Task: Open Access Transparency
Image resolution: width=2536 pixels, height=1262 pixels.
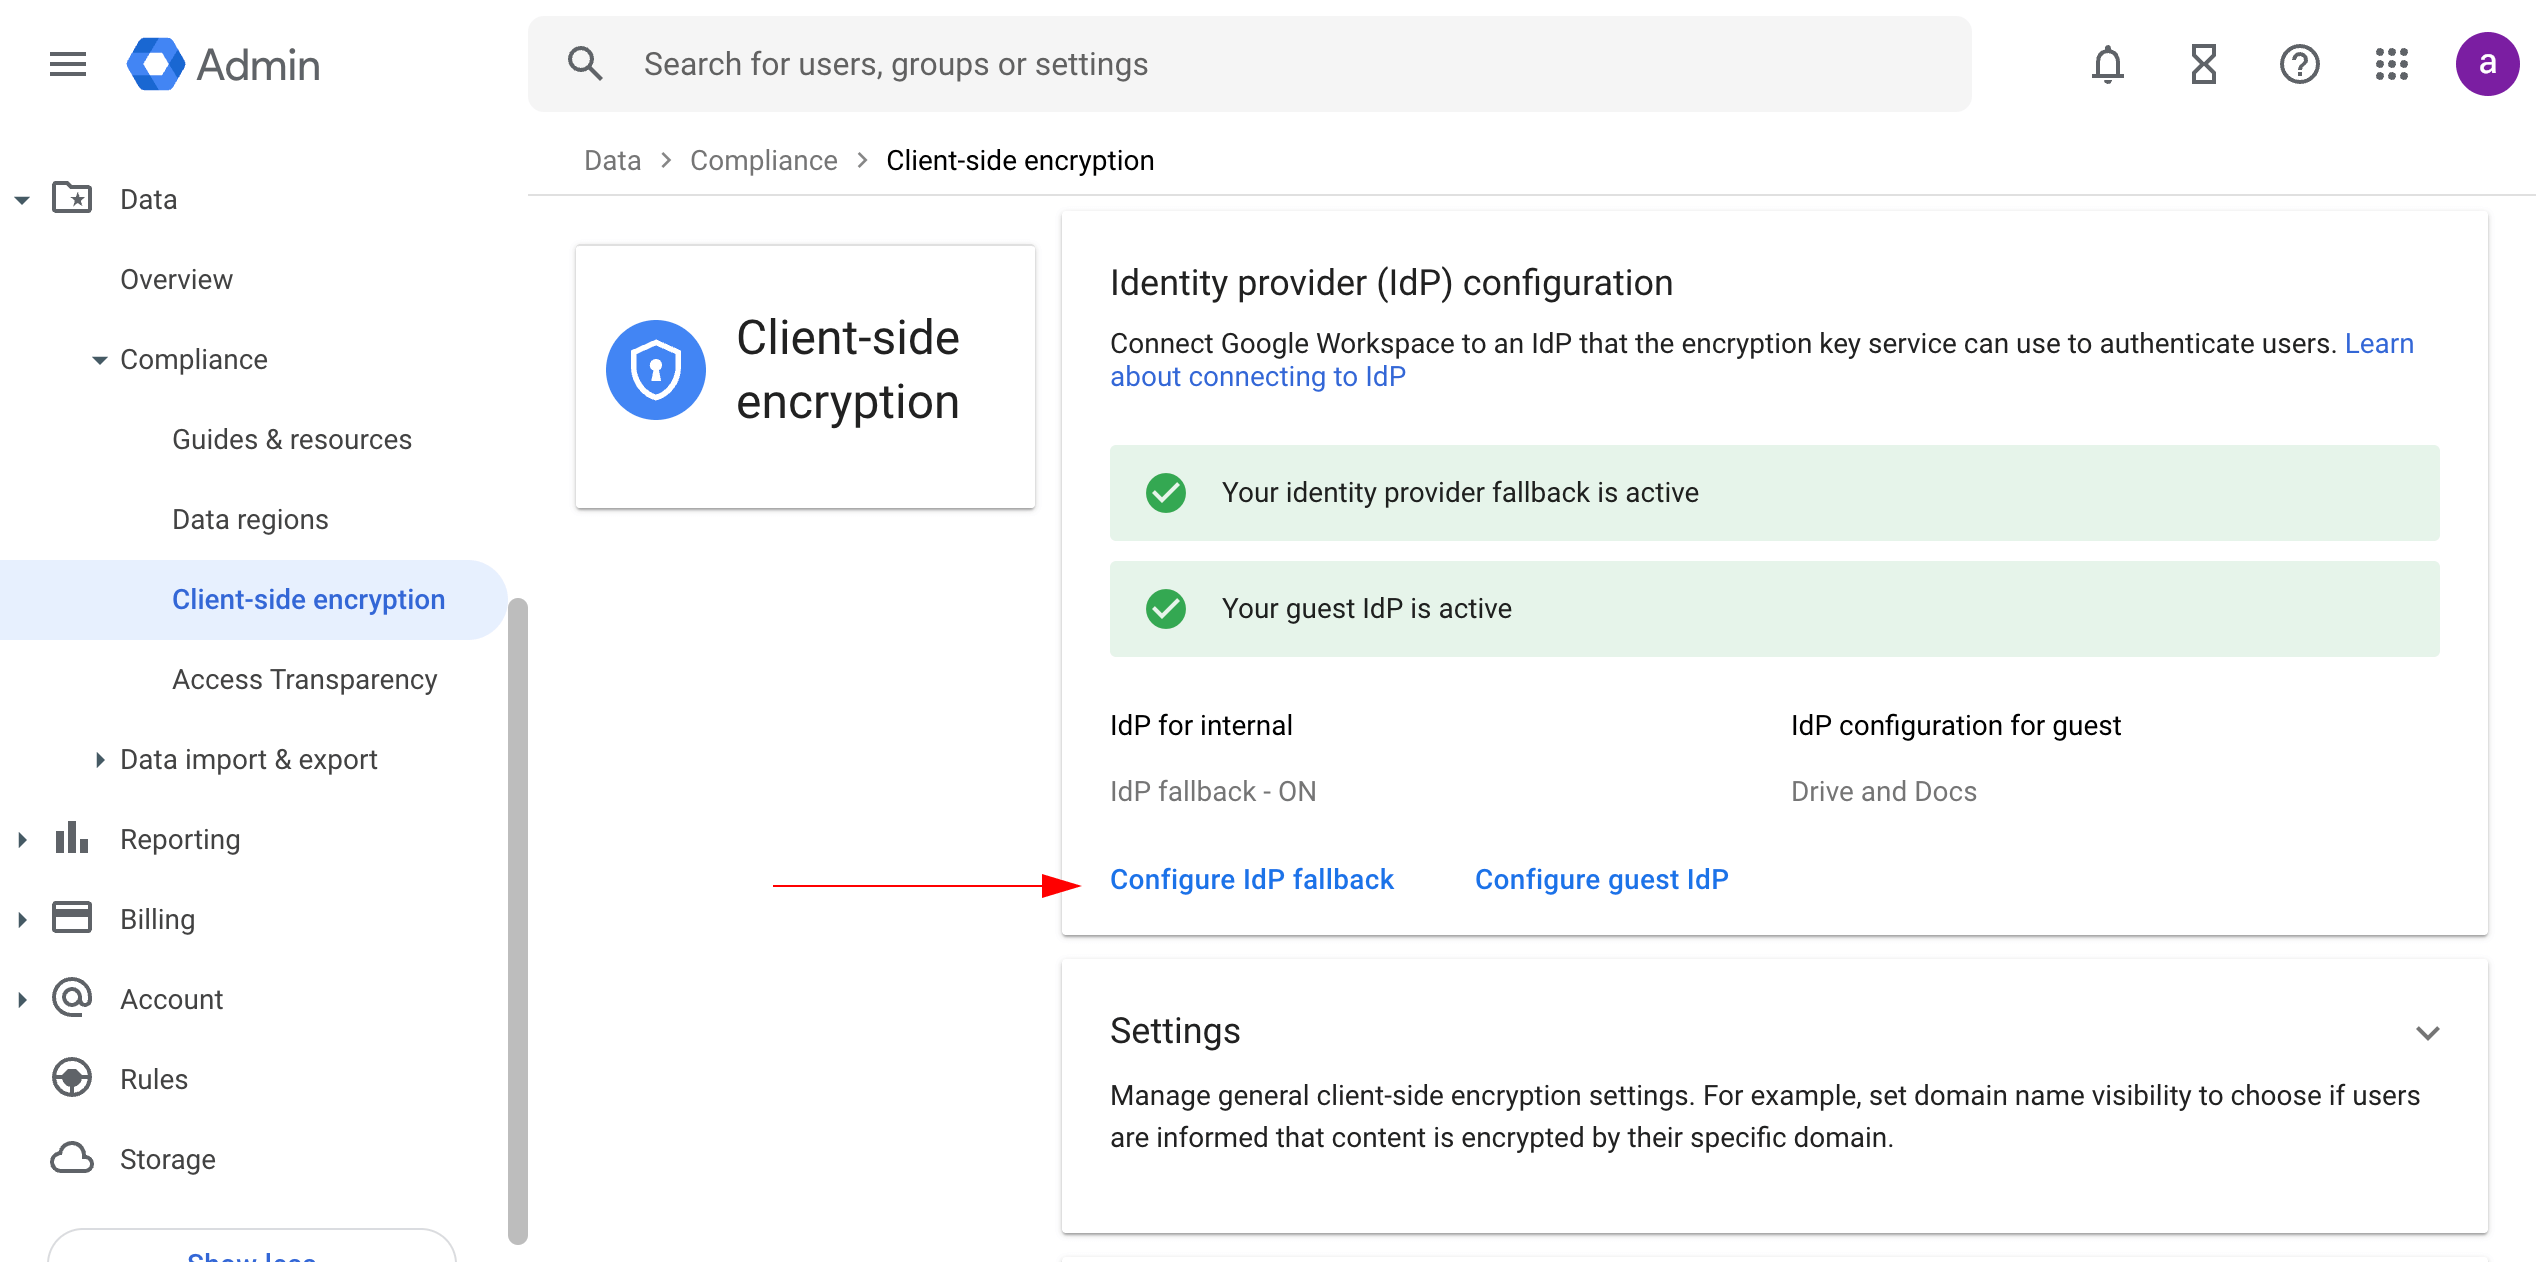Action: (x=305, y=680)
